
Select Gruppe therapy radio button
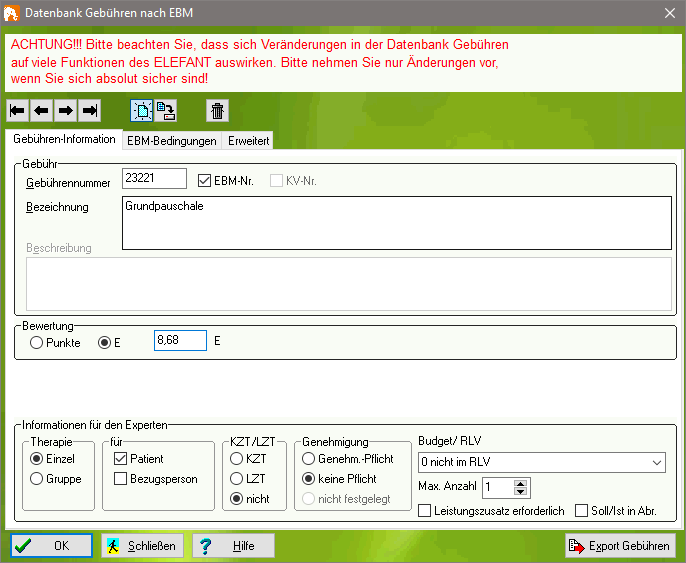(36, 479)
